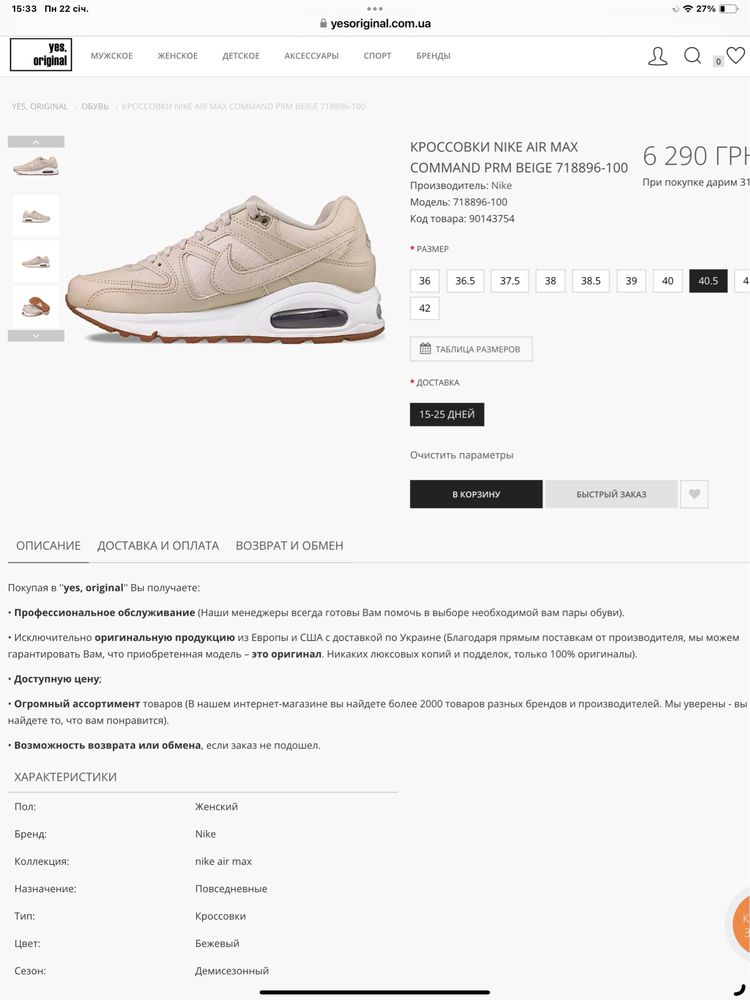Click the chat bubble icon at bottom right
Screen dimensions: 750x1000
[740, 920]
